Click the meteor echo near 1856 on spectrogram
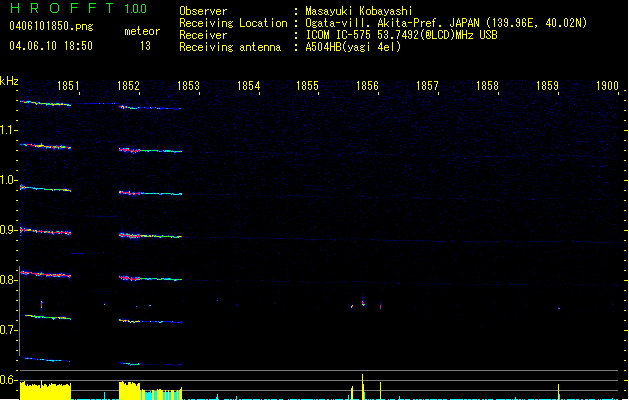Screen dimensions: 629x400 coord(363,302)
